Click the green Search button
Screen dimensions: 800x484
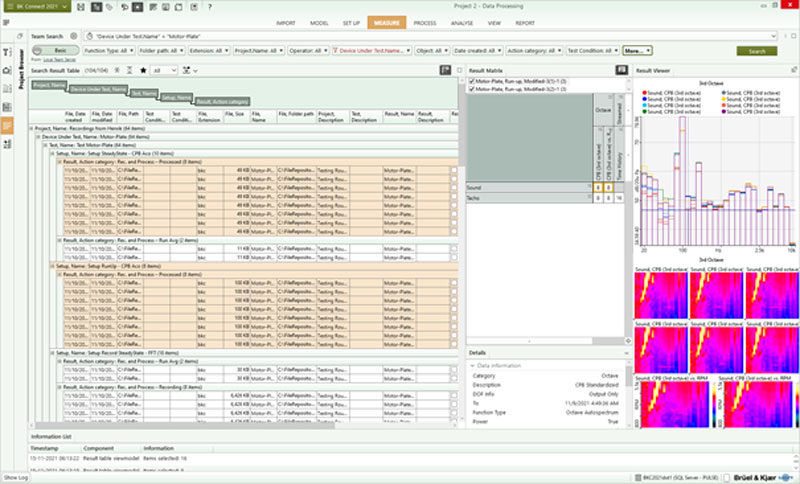click(757, 51)
